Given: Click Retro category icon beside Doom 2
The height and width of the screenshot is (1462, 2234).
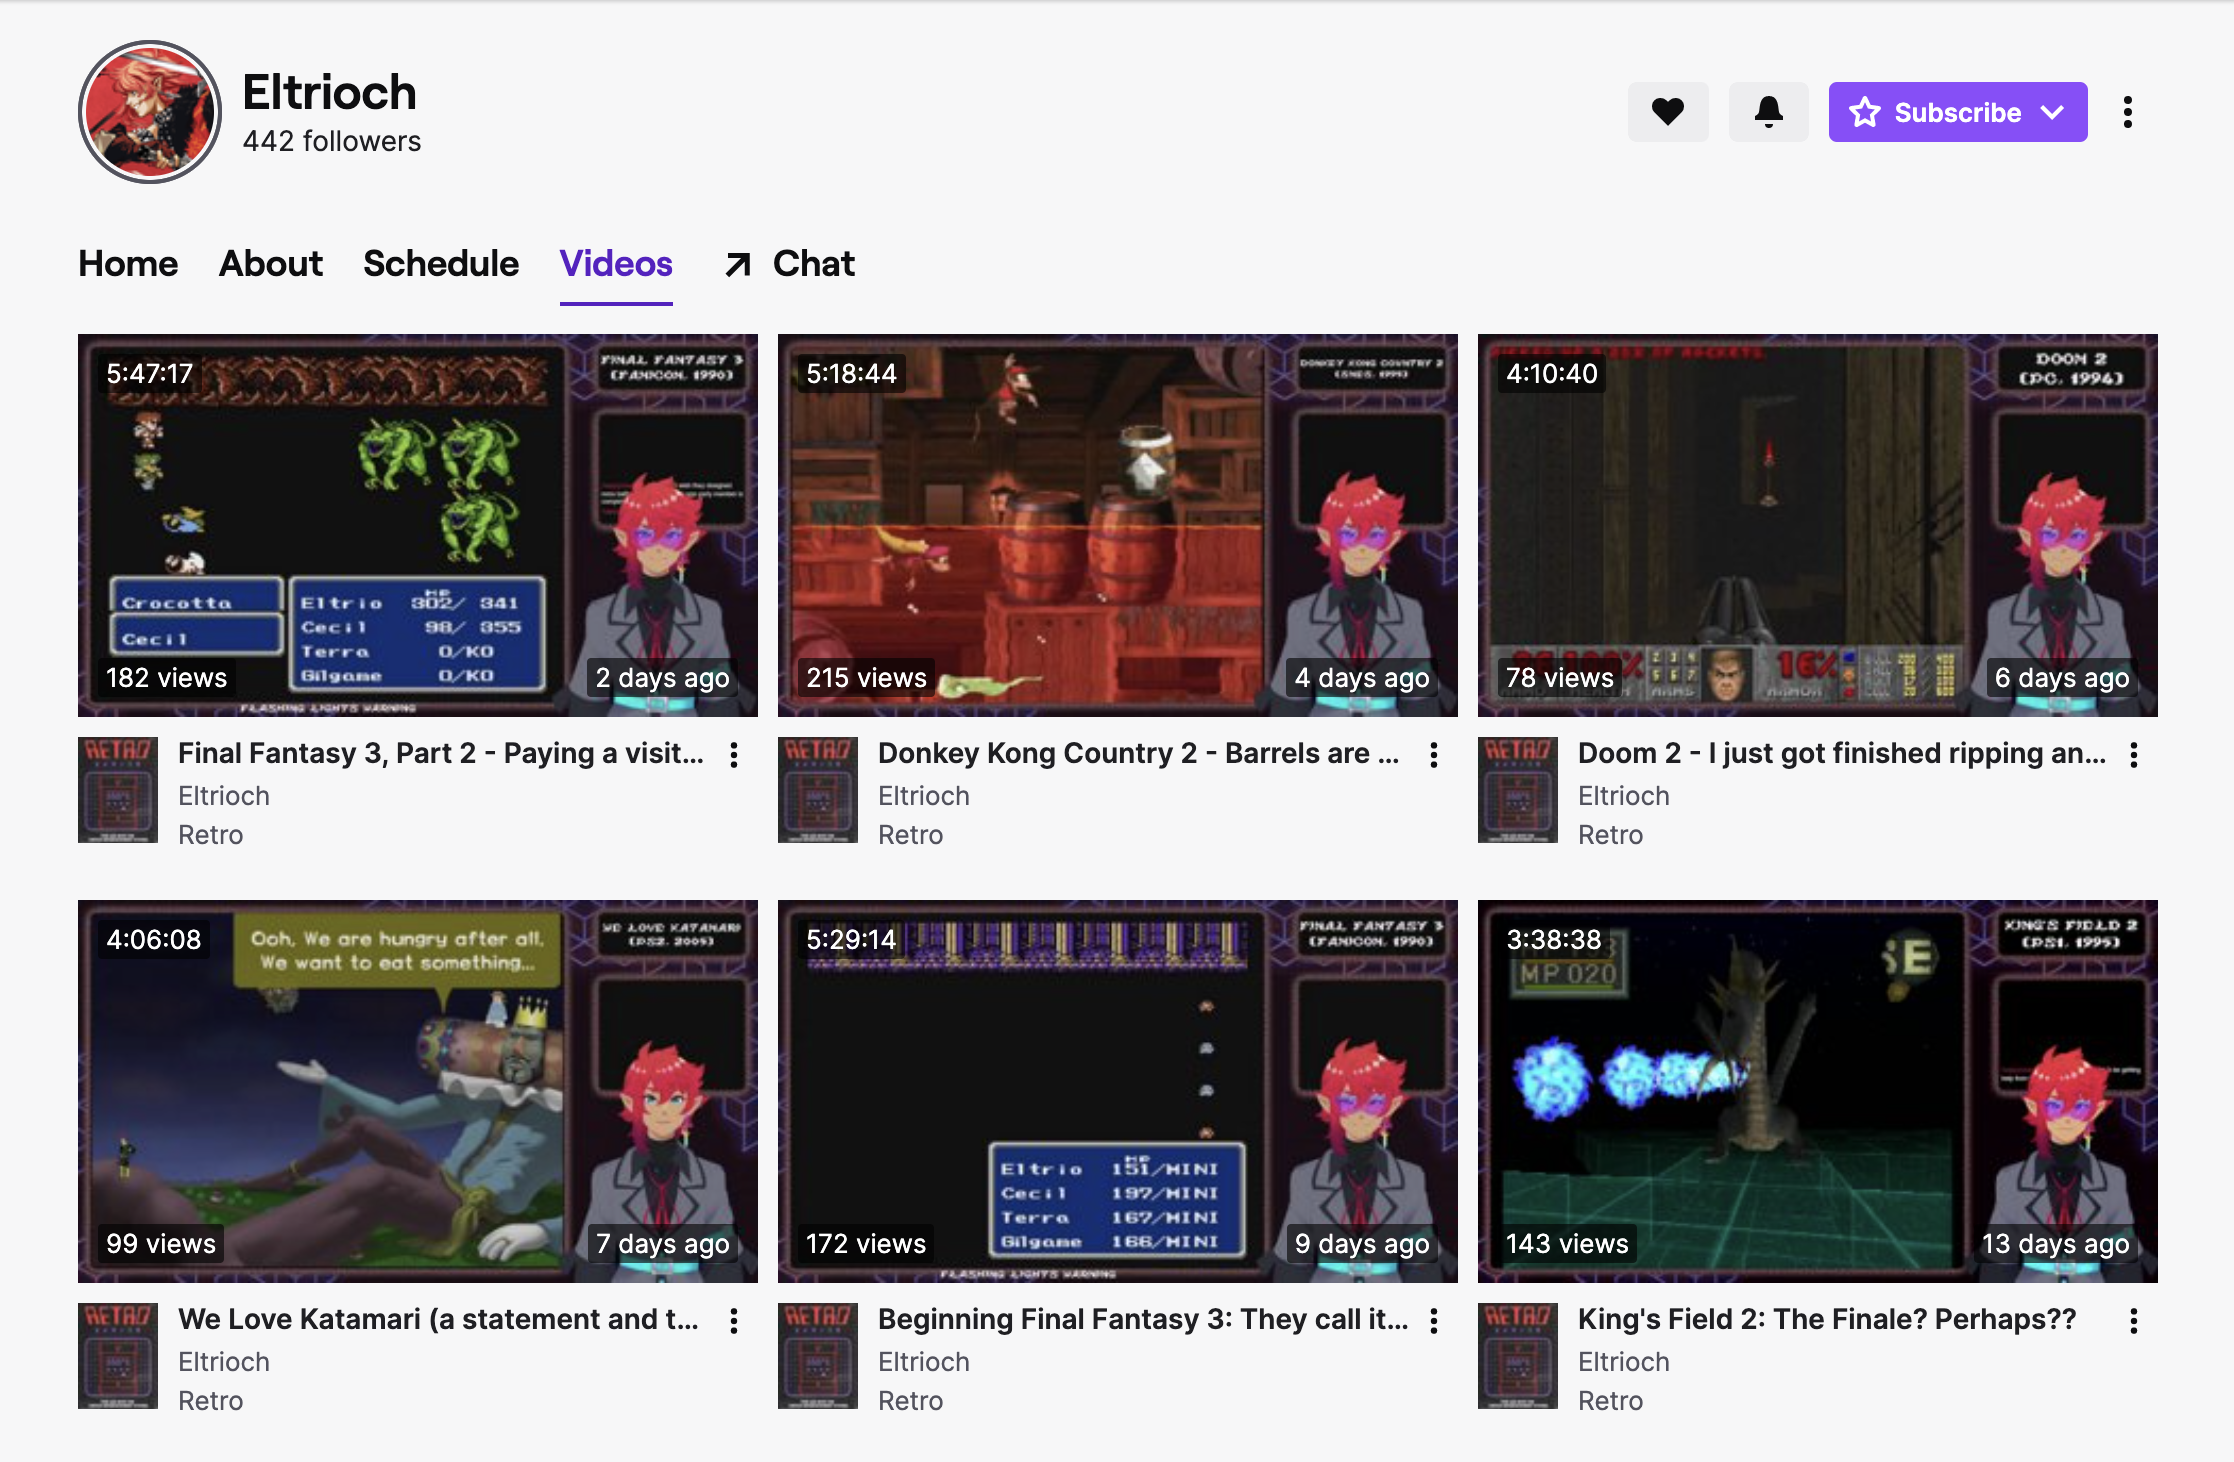Looking at the screenshot, I should [1518, 790].
